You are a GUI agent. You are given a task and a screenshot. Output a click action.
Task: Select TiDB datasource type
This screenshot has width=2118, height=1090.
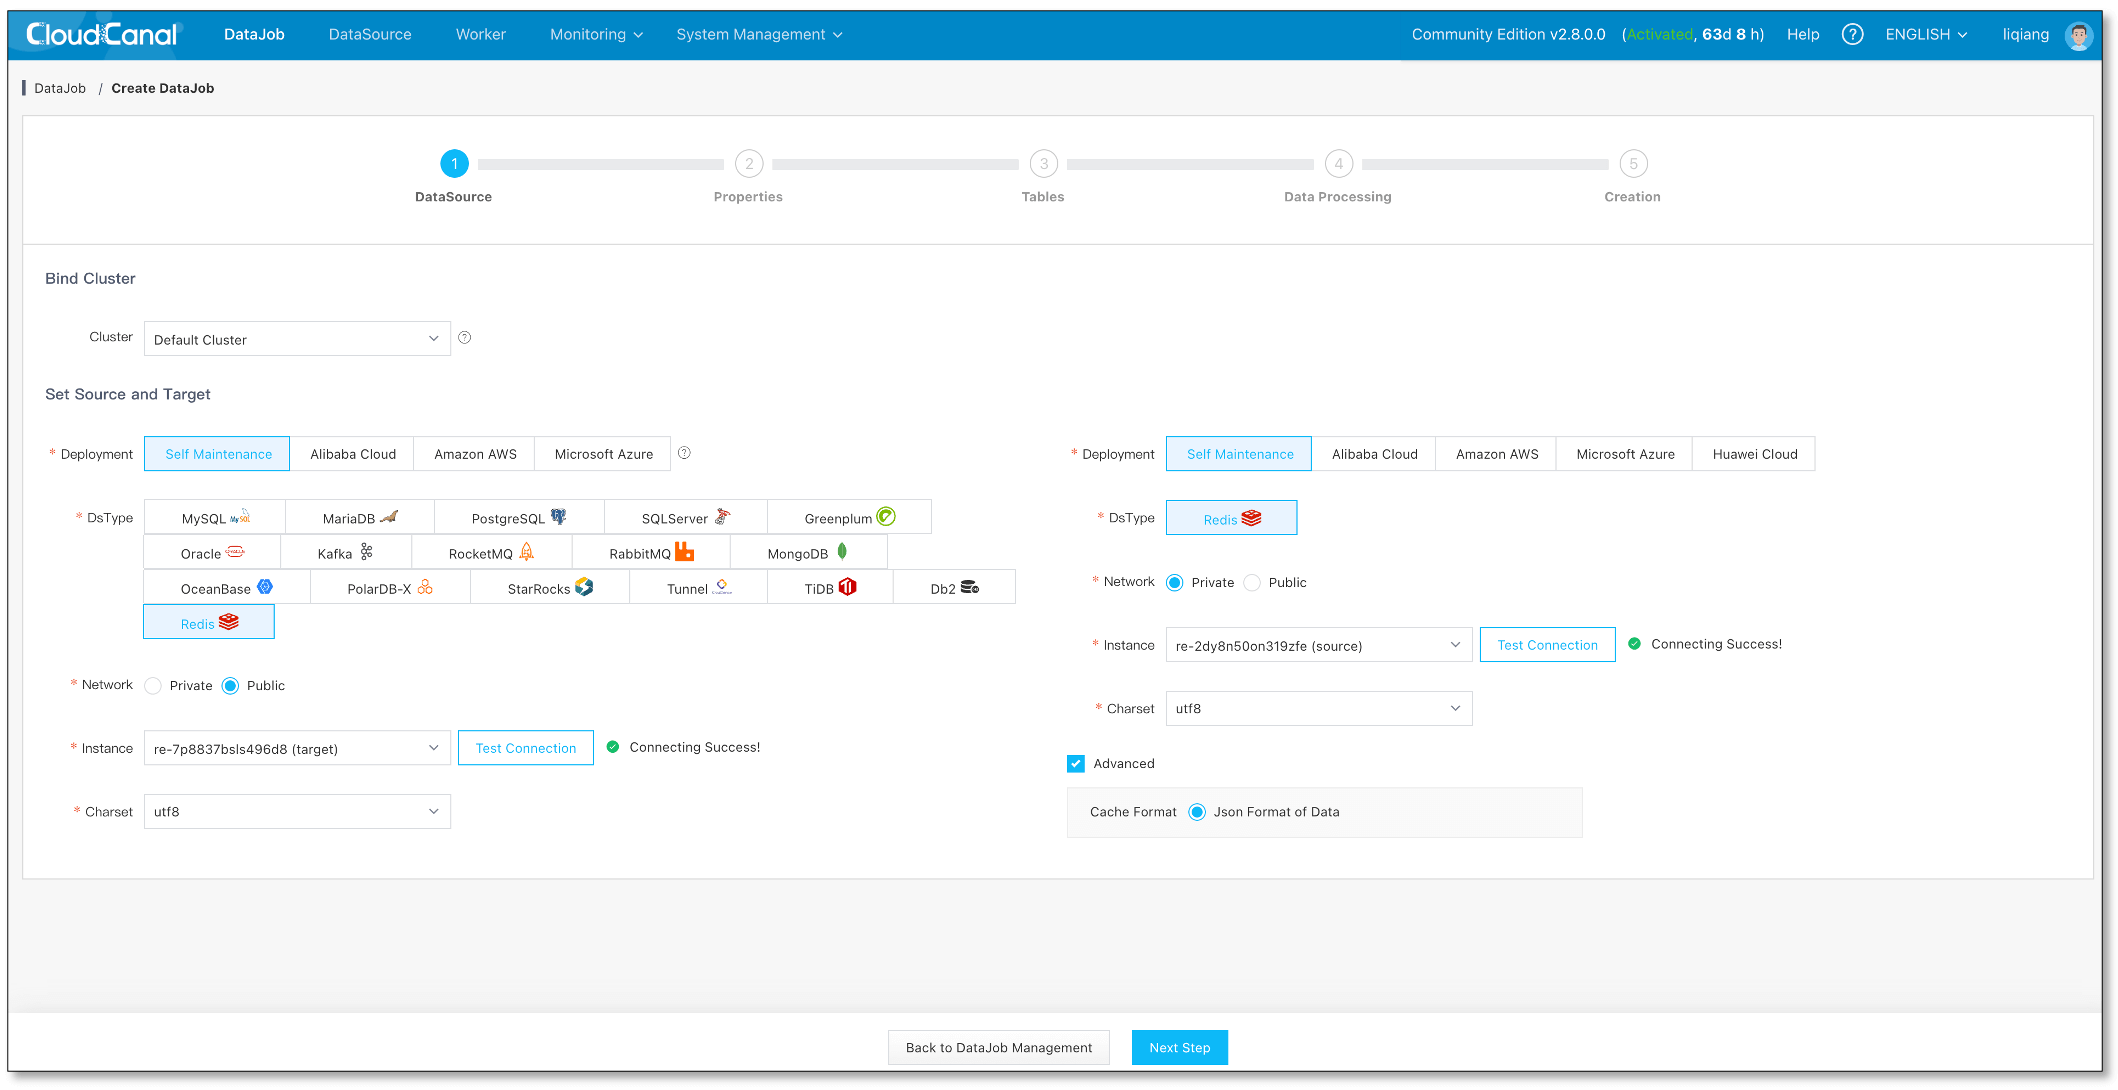click(830, 588)
